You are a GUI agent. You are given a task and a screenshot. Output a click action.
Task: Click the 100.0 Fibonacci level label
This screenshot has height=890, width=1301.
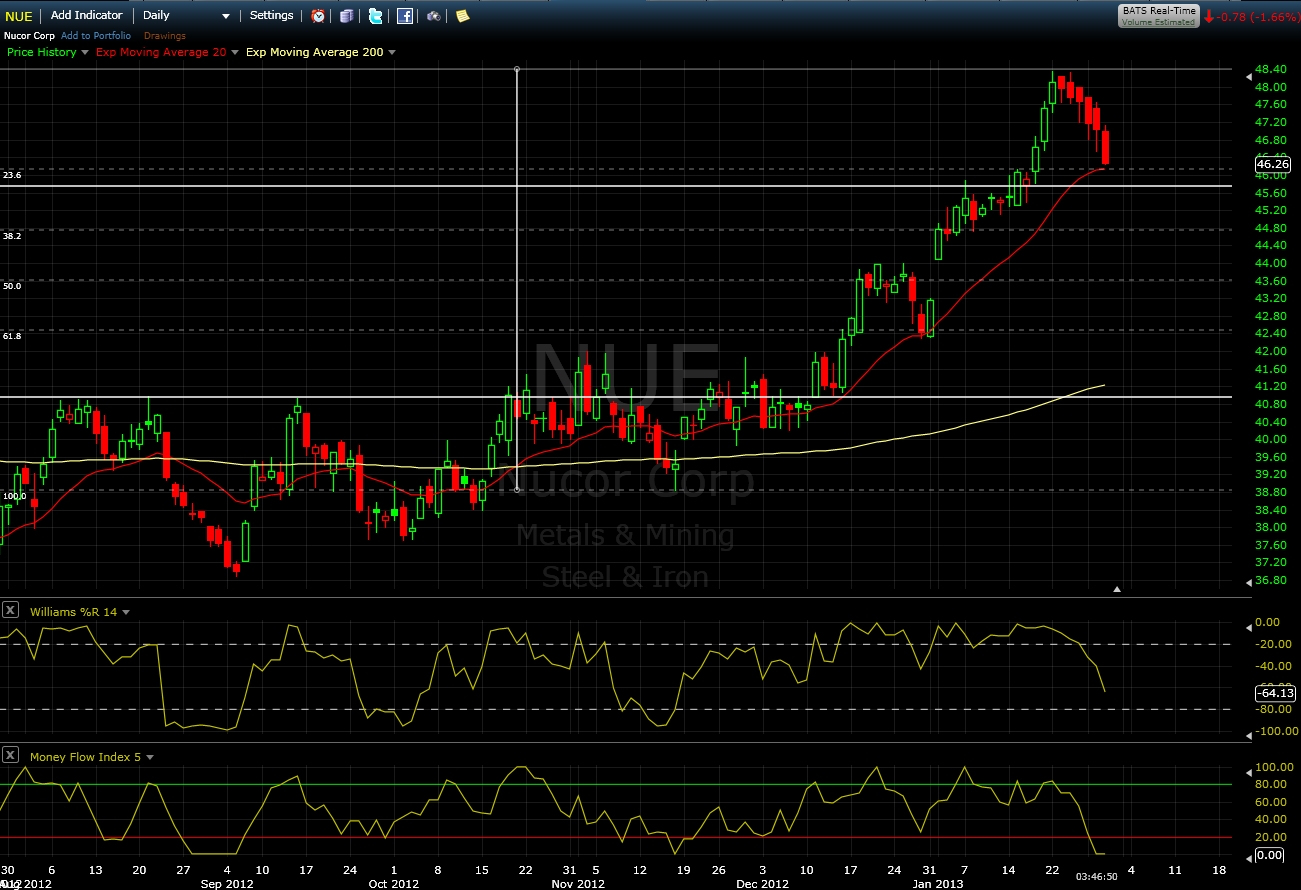[15, 496]
